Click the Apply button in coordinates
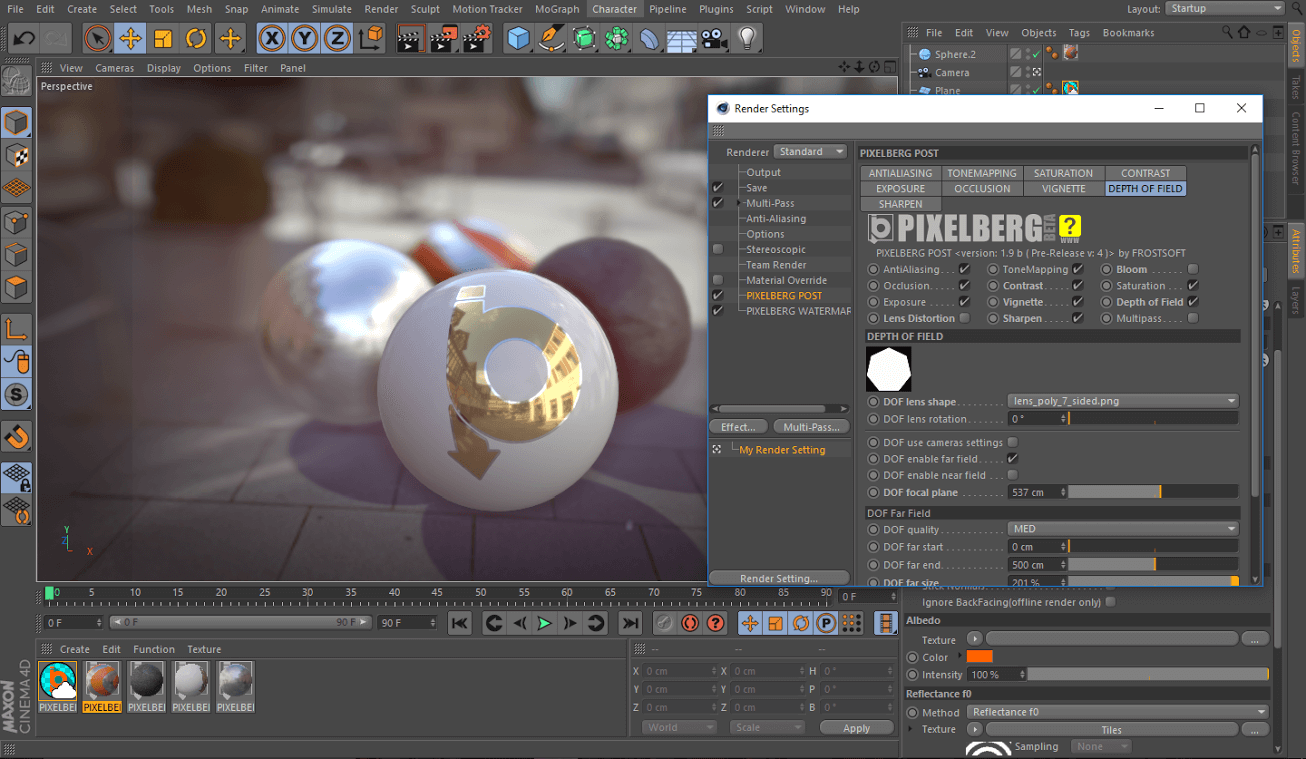The image size is (1306, 759). tap(856, 728)
